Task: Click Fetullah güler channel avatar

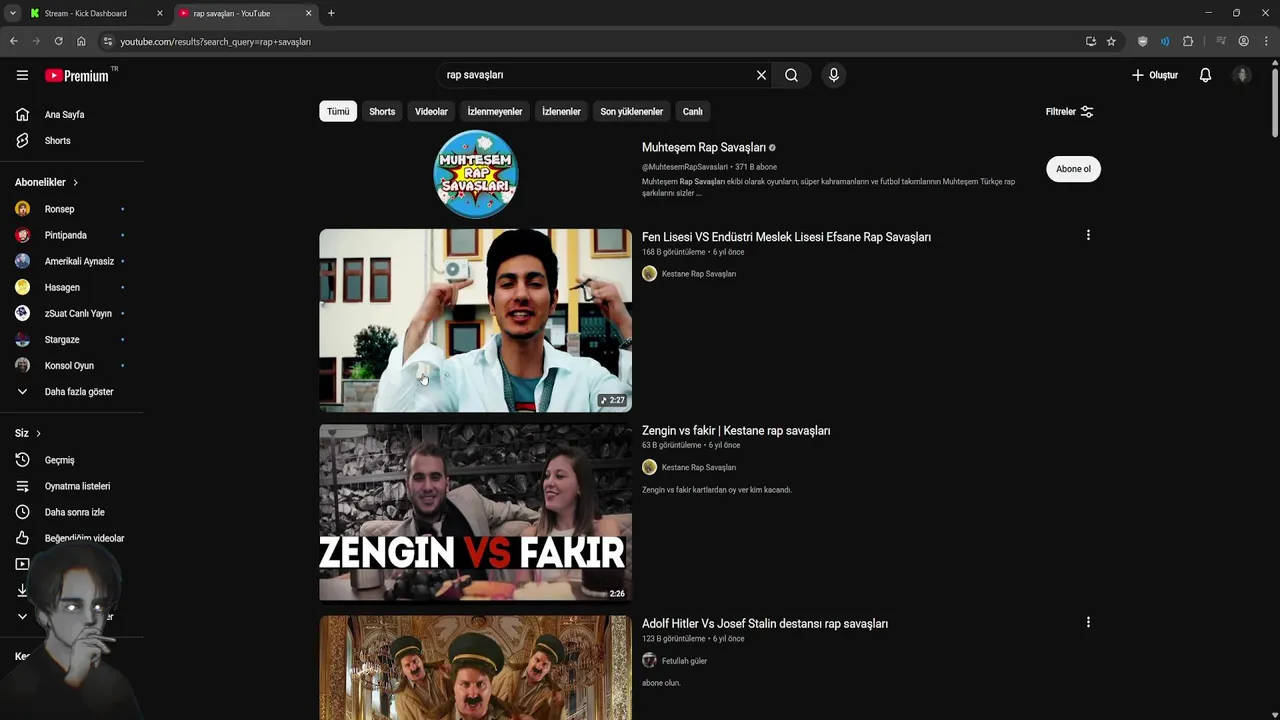Action: [x=649, y=661]
